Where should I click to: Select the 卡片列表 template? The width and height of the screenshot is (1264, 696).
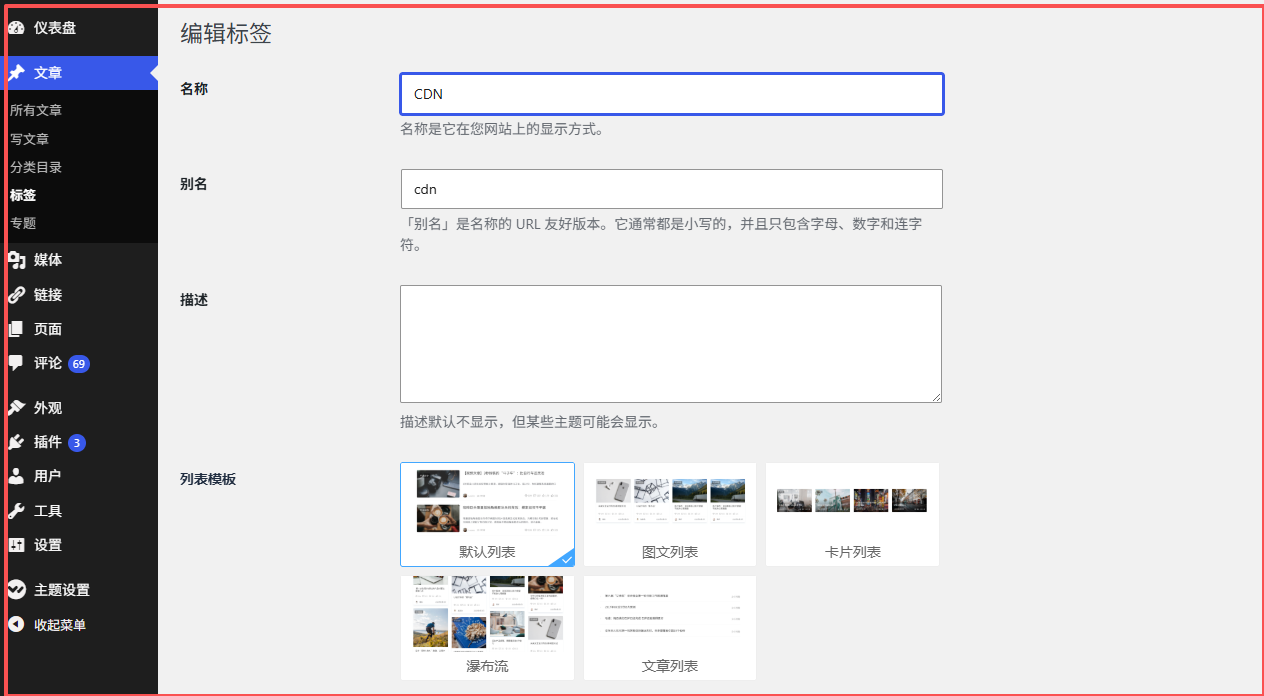(x=852, y=514)
